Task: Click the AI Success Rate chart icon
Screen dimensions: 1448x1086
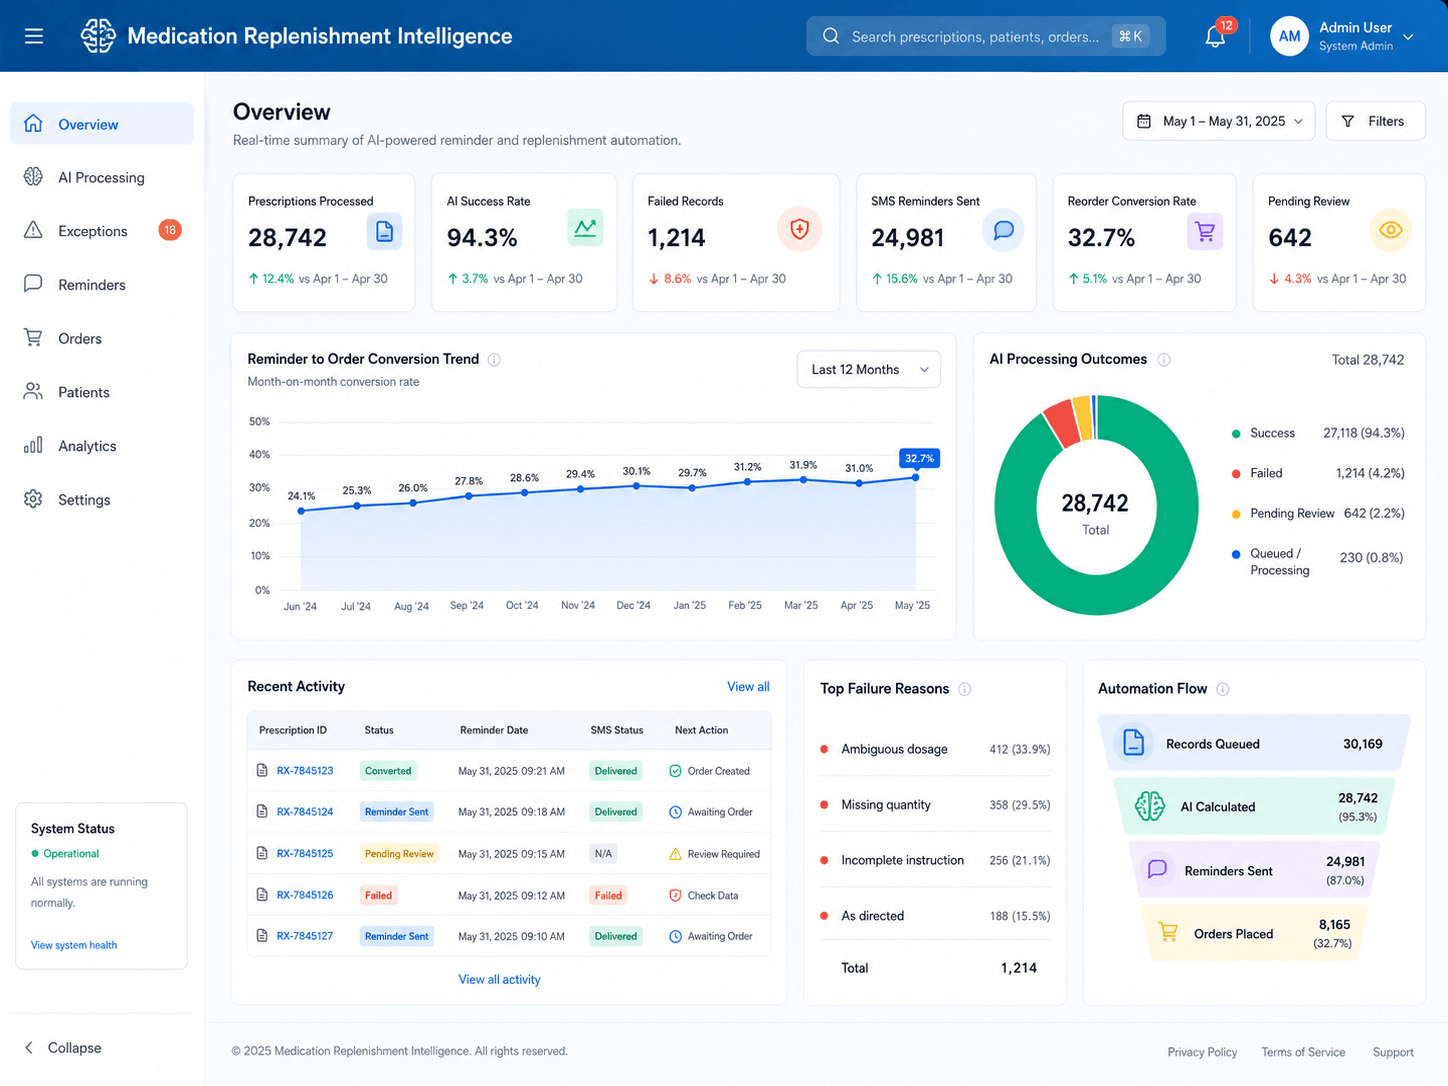Action: (x=585, y=228)
